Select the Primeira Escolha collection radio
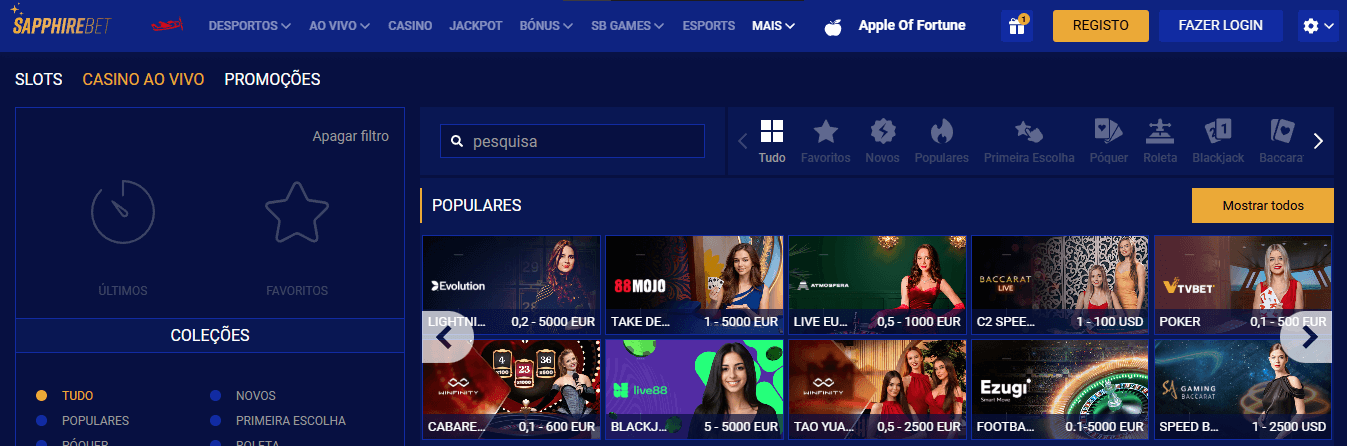 coord(215,421)
